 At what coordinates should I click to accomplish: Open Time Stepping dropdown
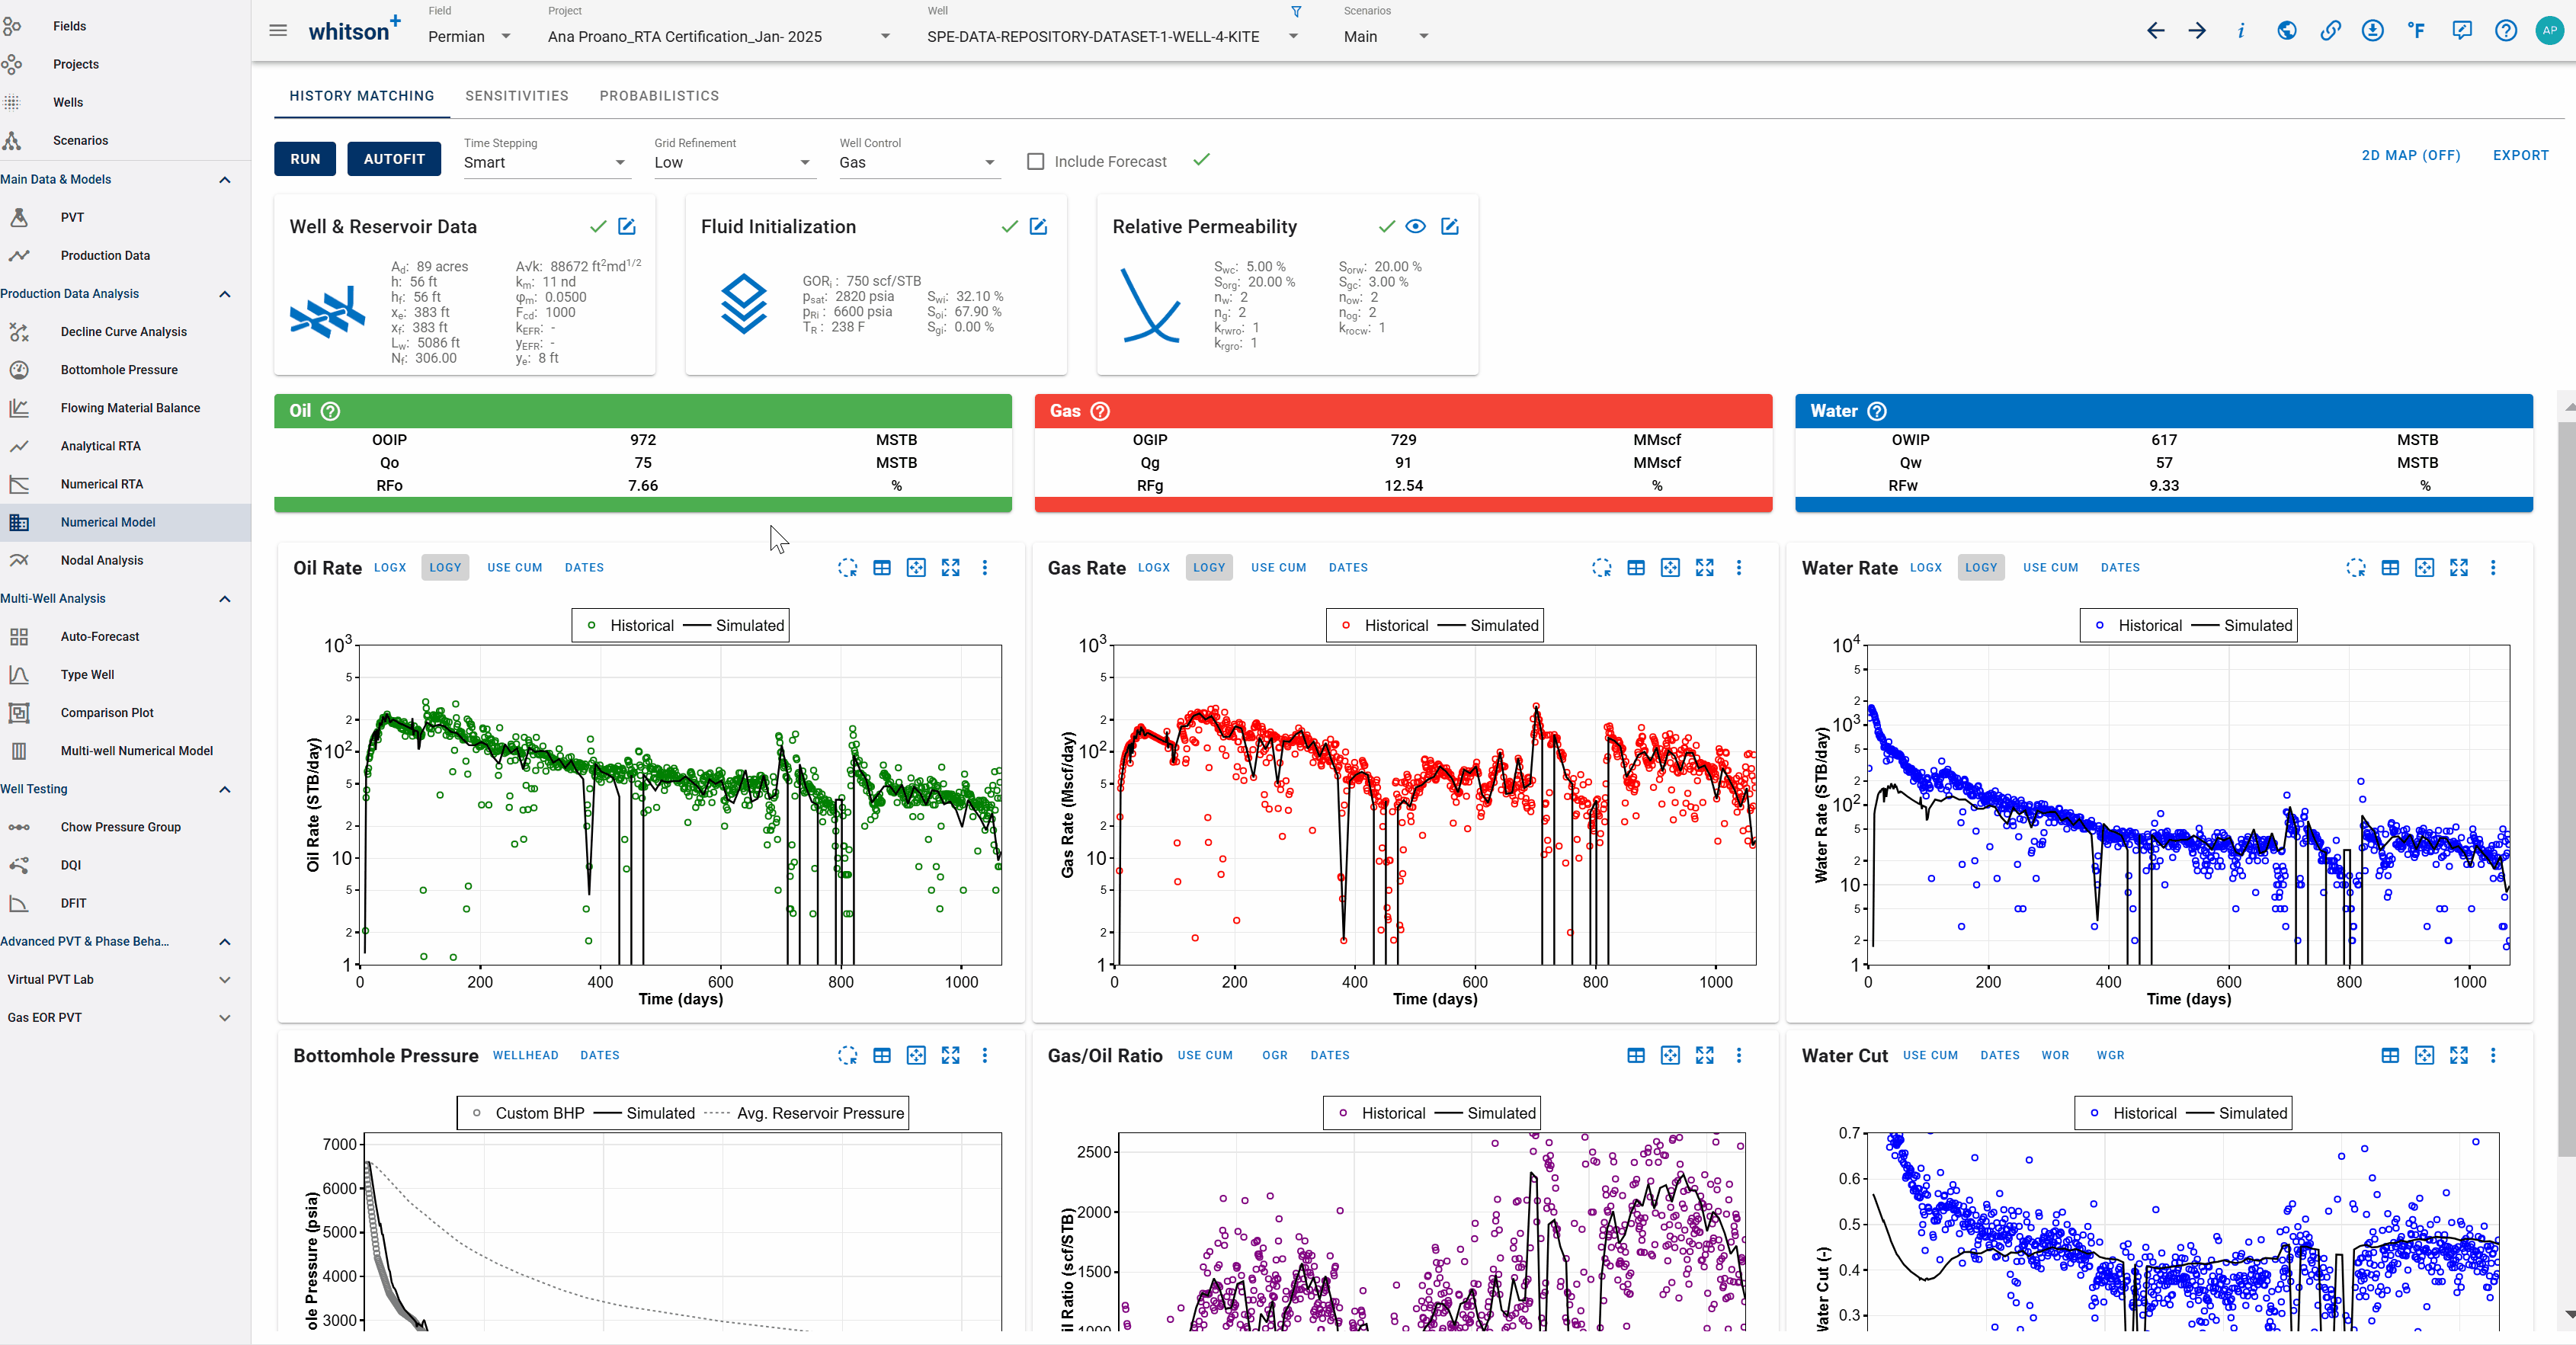point(546,162)
